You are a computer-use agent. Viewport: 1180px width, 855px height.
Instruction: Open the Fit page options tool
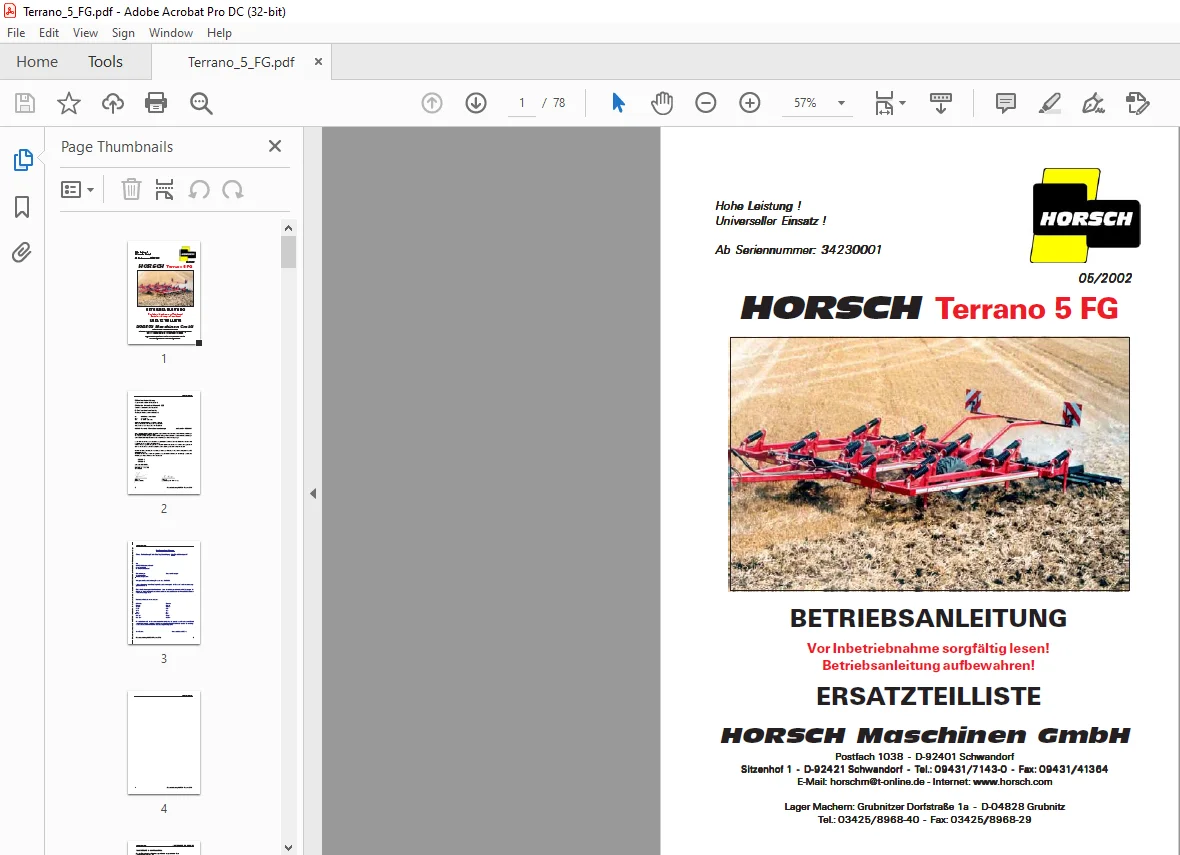(x=890, y=103)
